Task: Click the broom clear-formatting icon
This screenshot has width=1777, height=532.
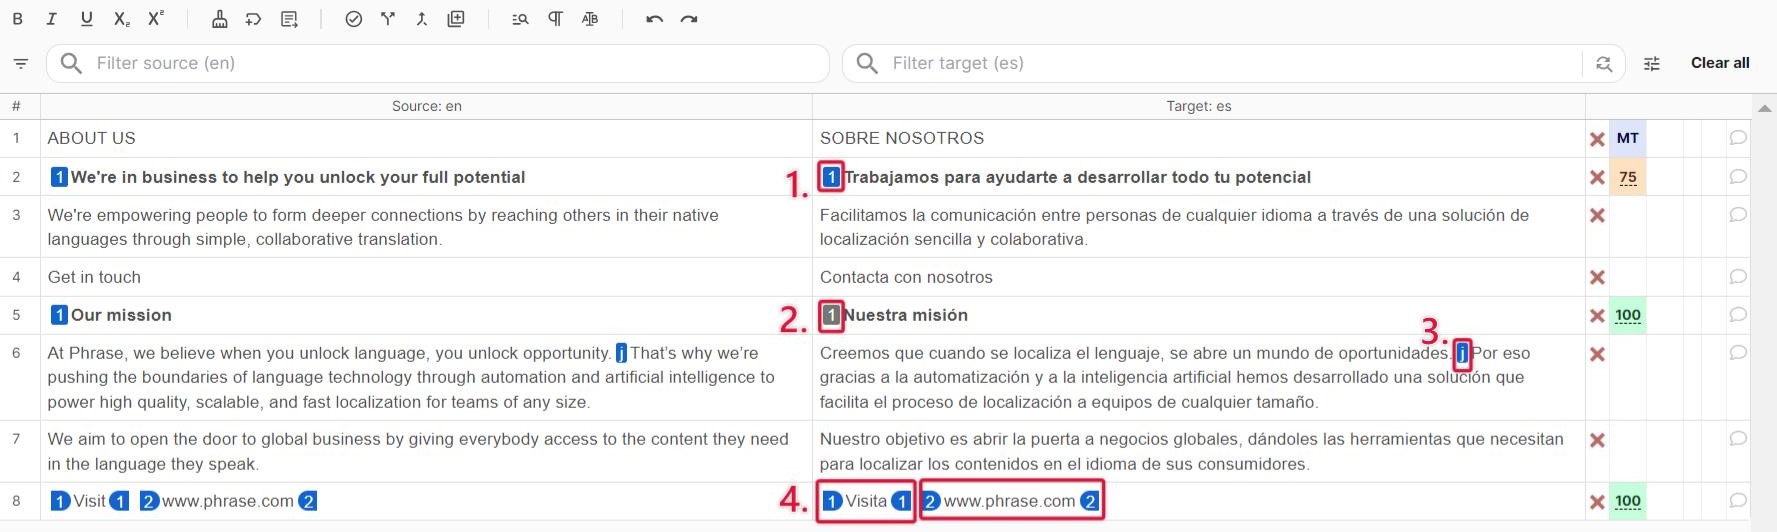Action: click(x=220, y=19)
